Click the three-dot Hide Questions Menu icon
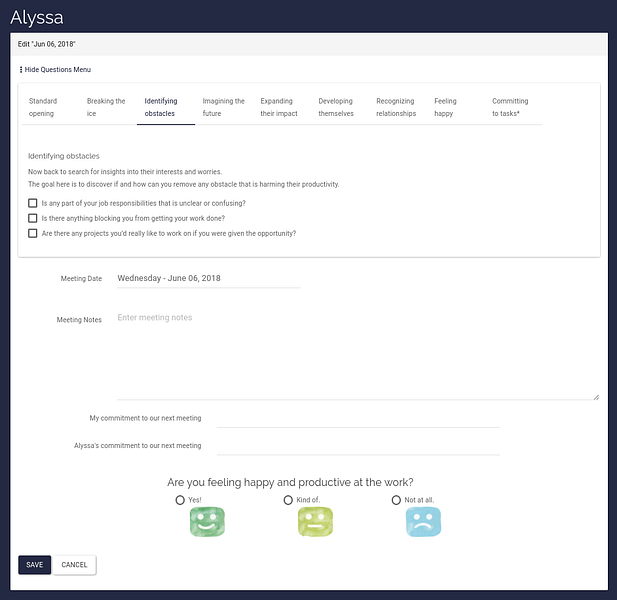Image resolution: width=617 pixels, height=600 pixels. coord(21,70)
